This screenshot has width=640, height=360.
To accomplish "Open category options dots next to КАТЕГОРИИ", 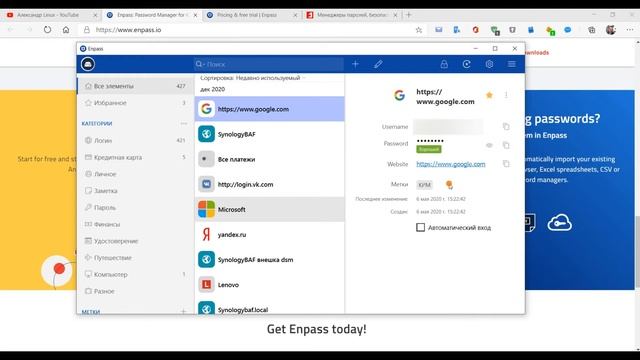I will [184, 123].
